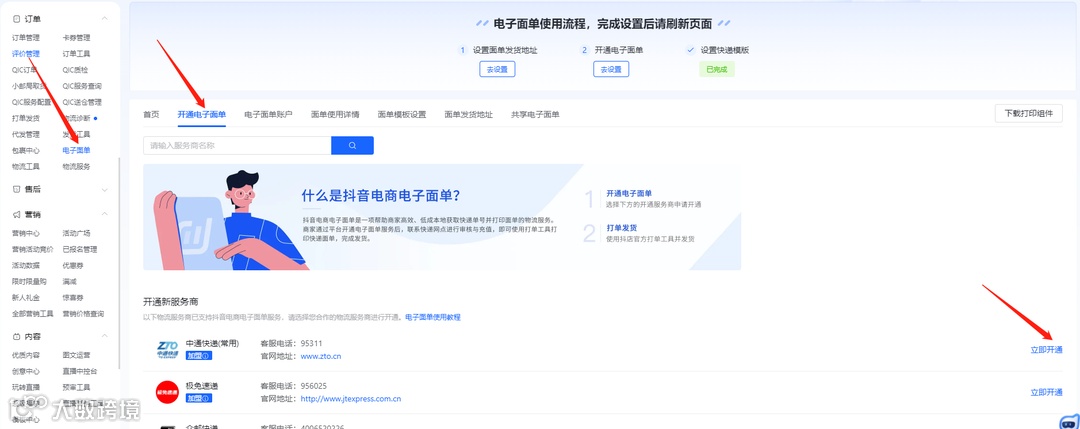
Task: Click the sidebar vertical scrollbar
Action: click(119, 265)
